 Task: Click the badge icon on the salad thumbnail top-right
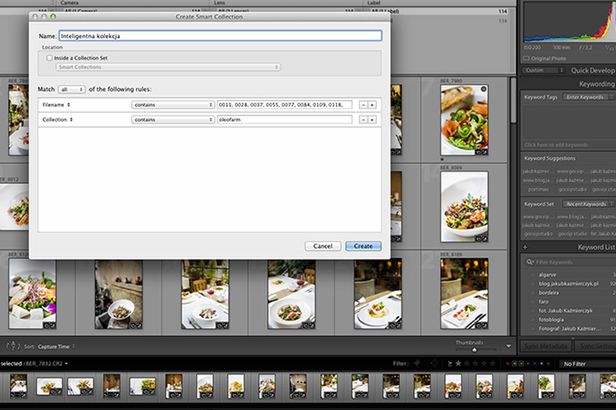[484, 89]
